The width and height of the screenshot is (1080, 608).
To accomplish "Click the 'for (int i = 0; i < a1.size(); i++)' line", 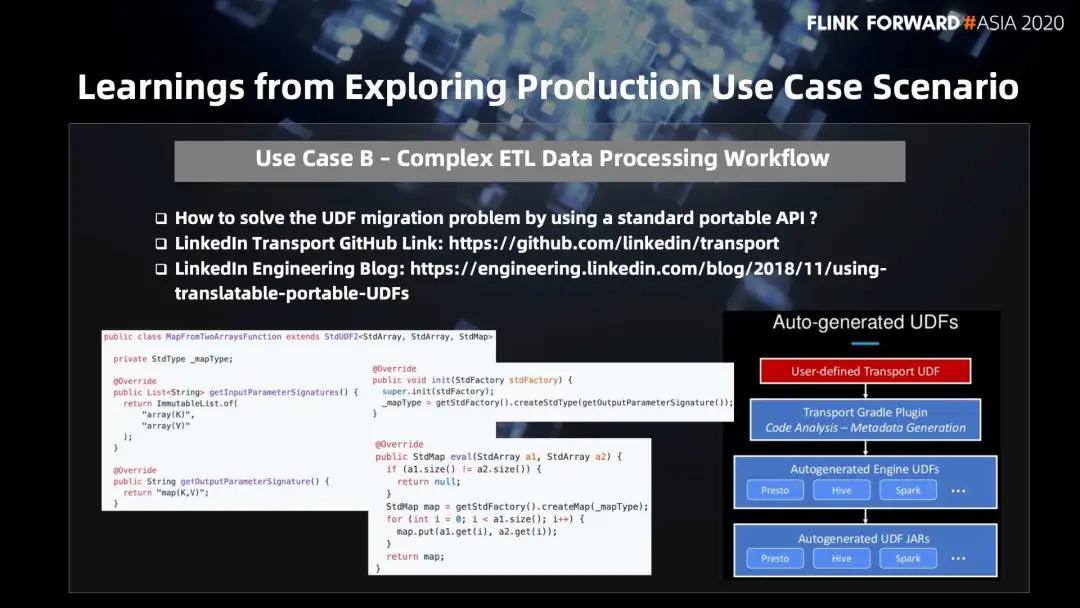I will click(x=485, y=519).
